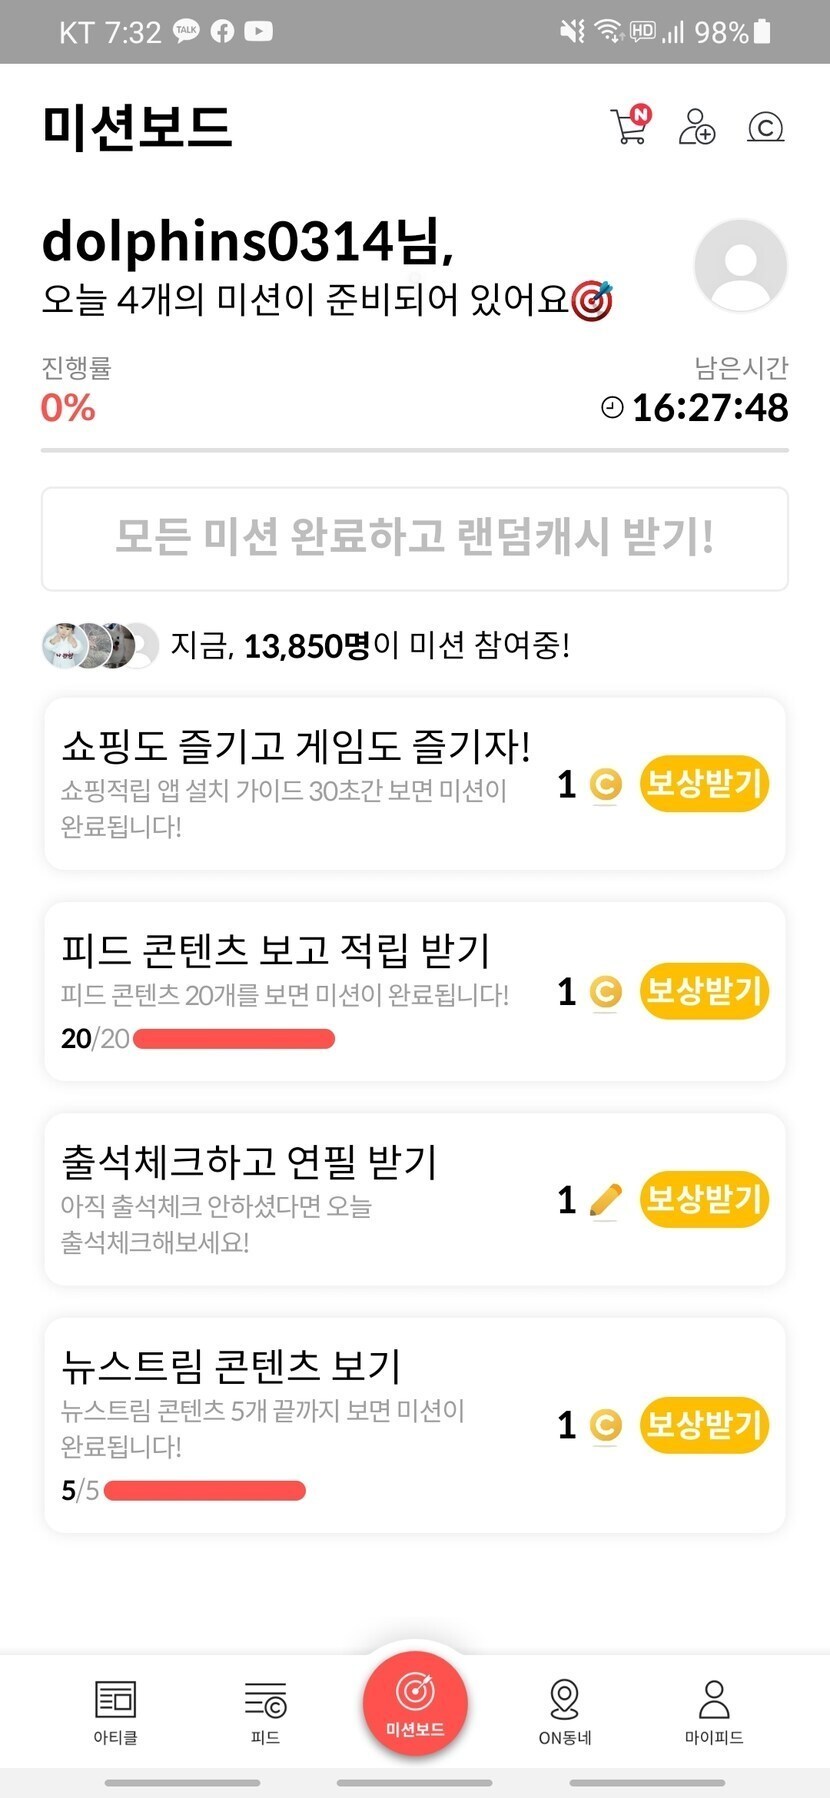Tap the participant avatars group
830x1798 pixels.
(x=100, y=645)
